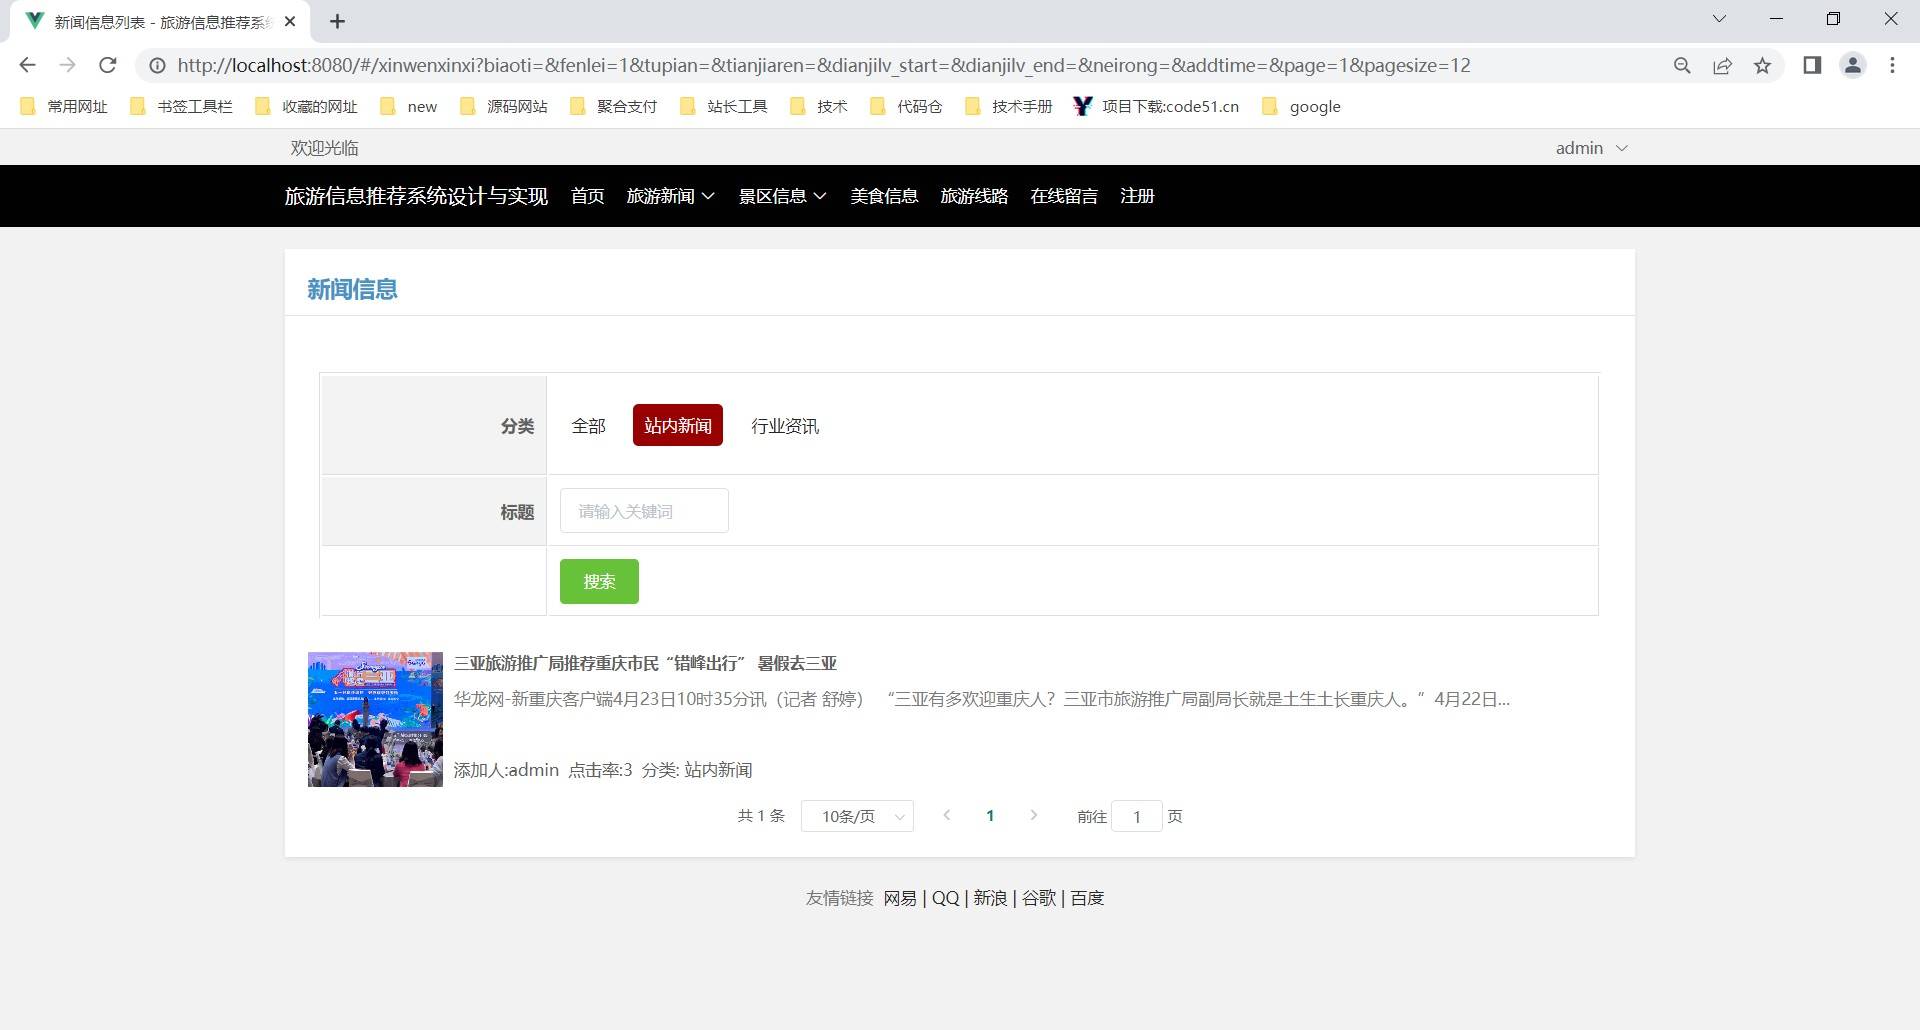
Task: Open the 美食信息 page
Action: pyautogui.click(x=884, y=196)
